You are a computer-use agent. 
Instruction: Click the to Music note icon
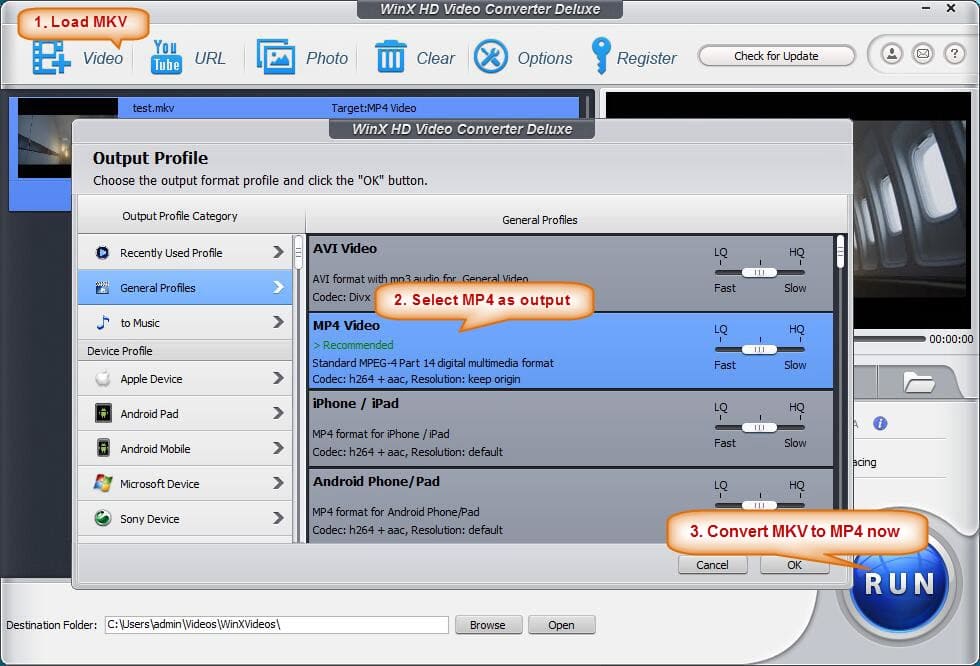click(x=102, y=322)
